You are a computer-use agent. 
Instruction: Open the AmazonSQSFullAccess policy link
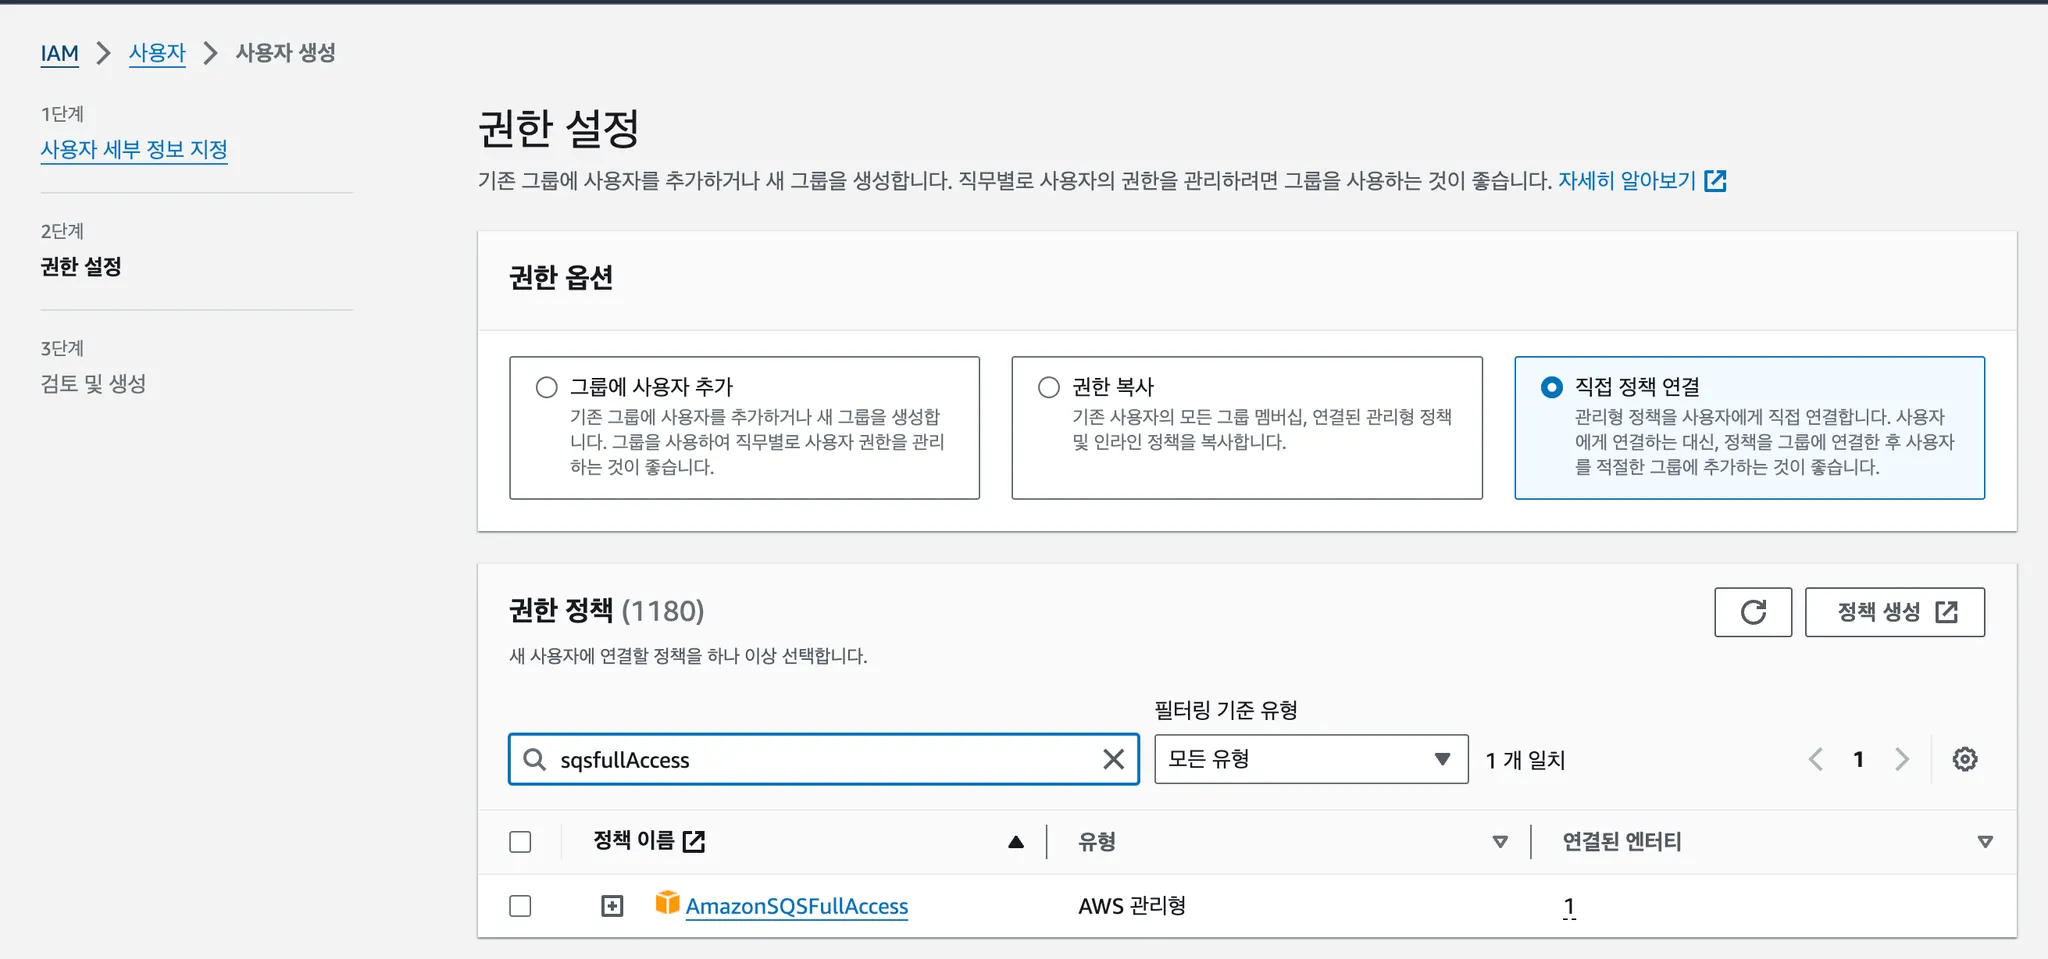pyautogui.click(x=797, y=906)
